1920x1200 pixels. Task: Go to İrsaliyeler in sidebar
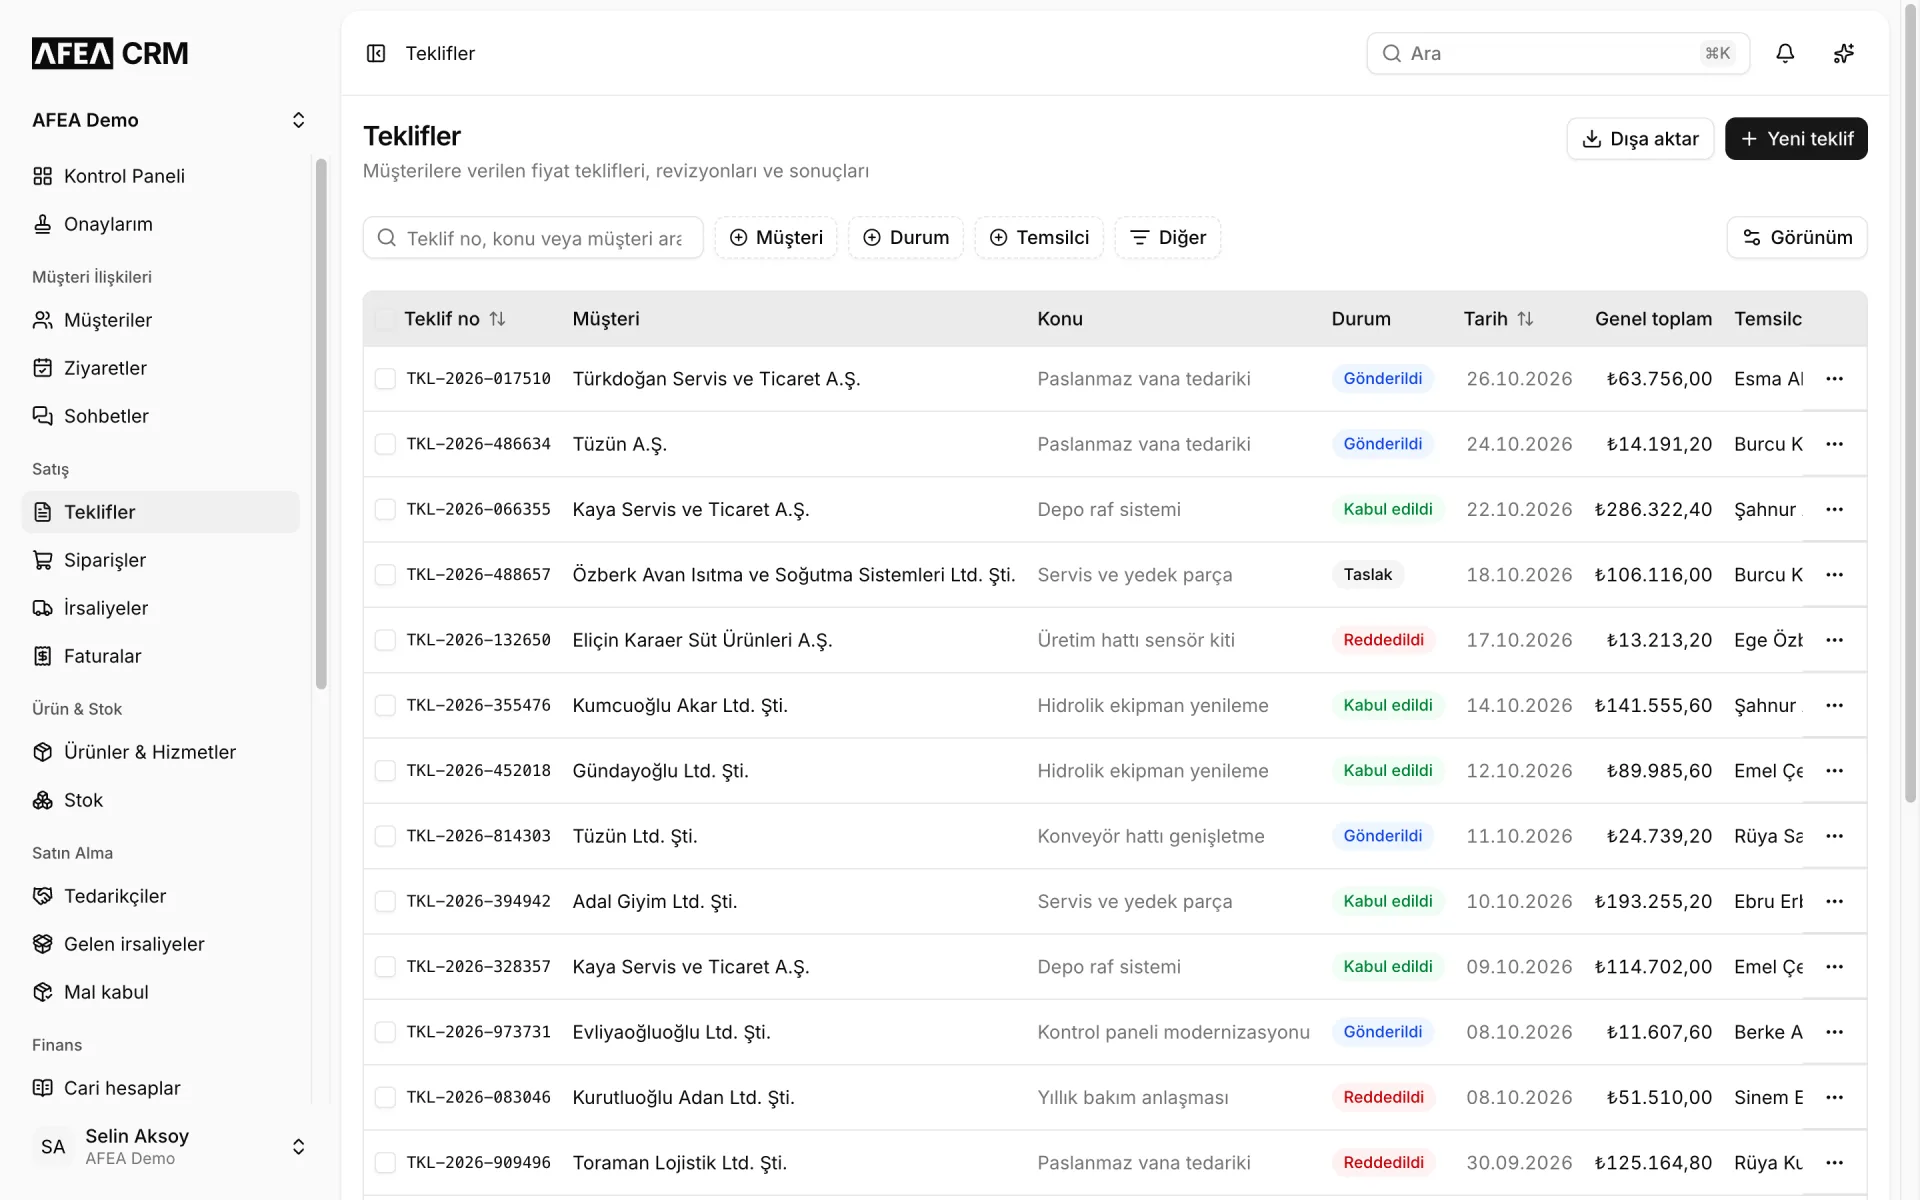pyautogui.click(x=161, y=608)
